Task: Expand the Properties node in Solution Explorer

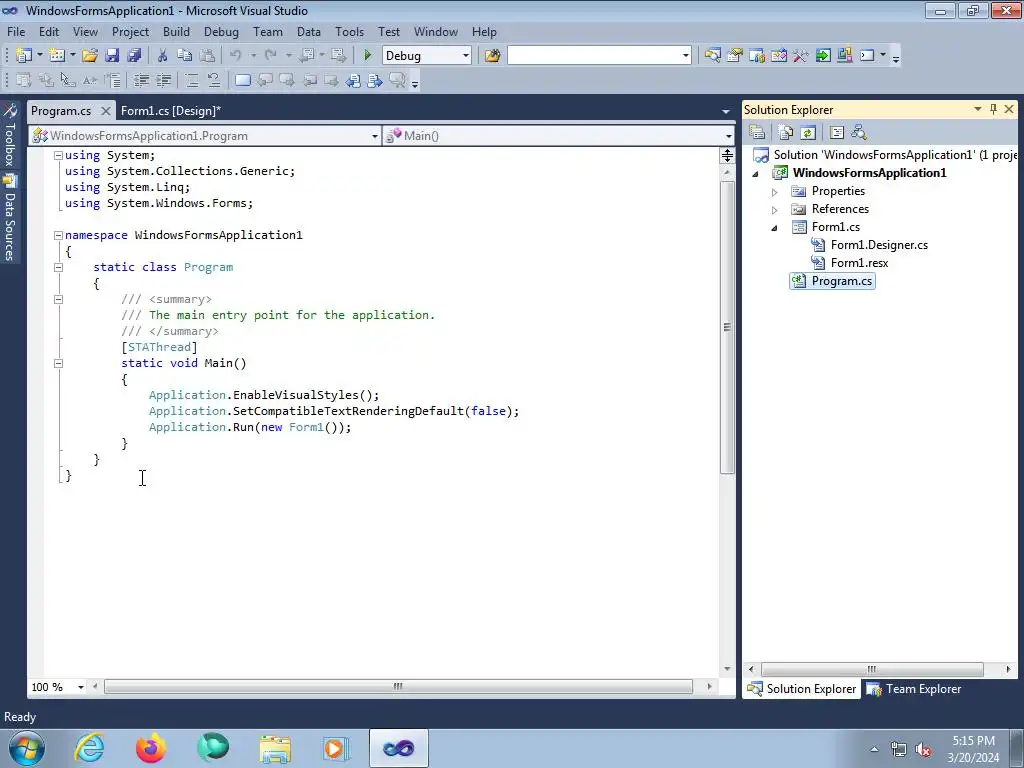Action: tap(775, 192)
